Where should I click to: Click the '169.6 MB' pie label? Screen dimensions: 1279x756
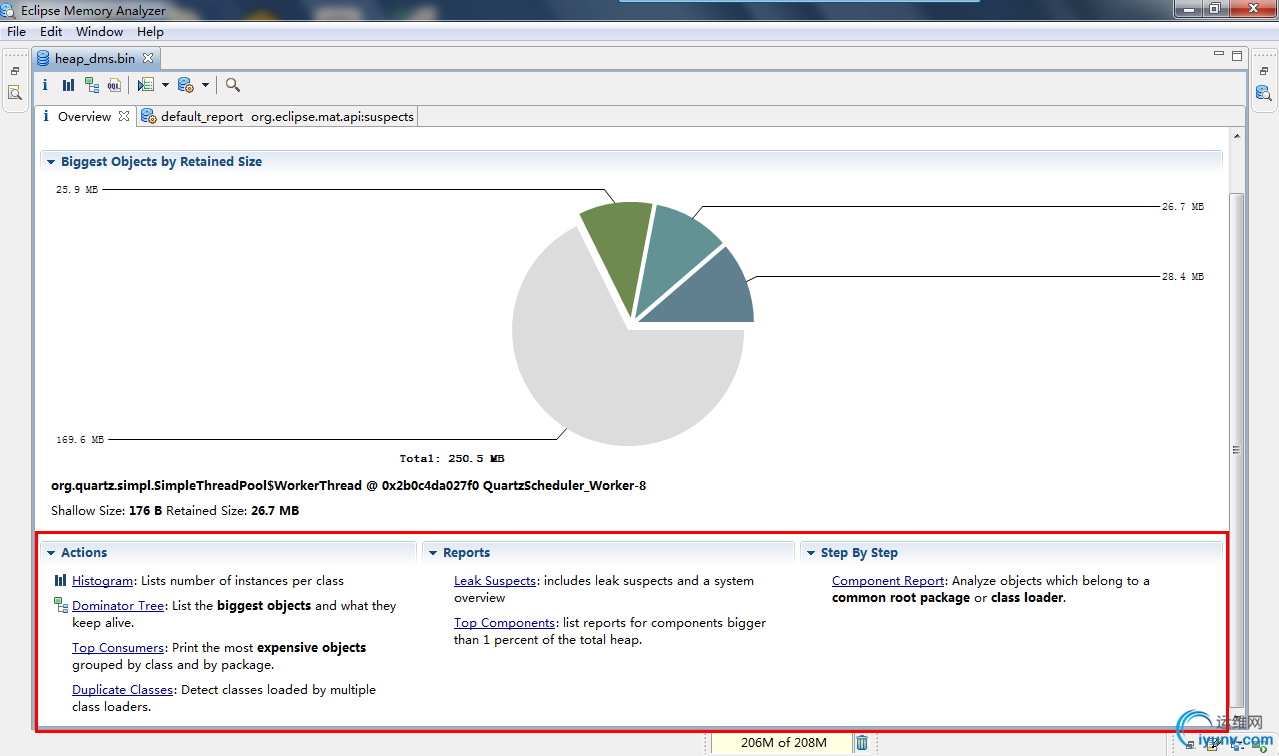[80, 439]
